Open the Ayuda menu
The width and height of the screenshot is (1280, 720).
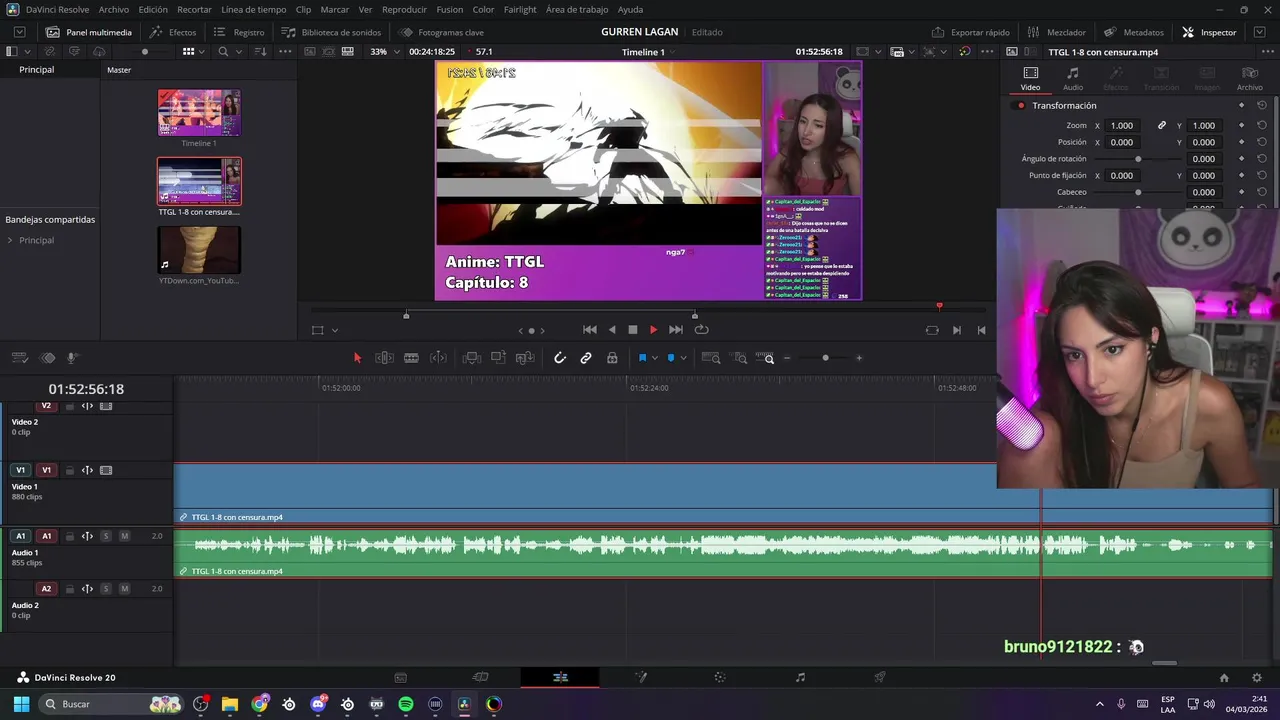(630, 9)
